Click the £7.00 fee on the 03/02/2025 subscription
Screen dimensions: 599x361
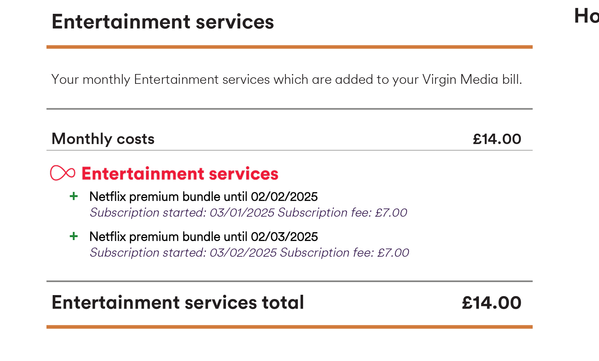tap(393, 253)
